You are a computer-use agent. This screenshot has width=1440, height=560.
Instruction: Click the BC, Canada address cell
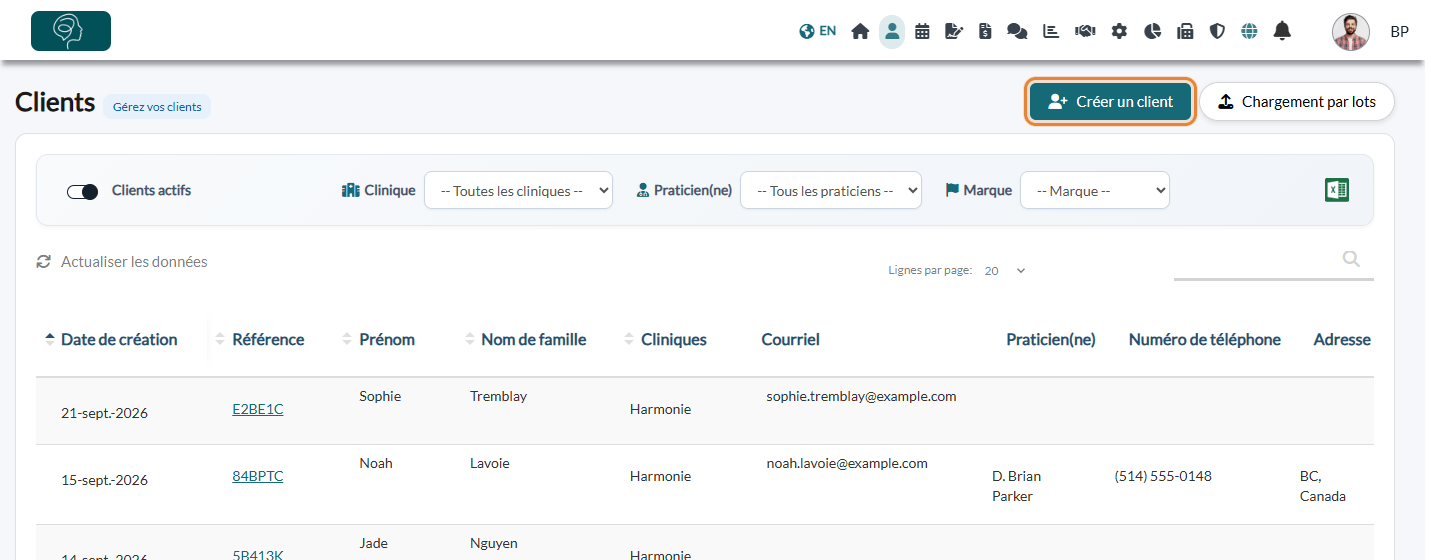coord(1323,486)
